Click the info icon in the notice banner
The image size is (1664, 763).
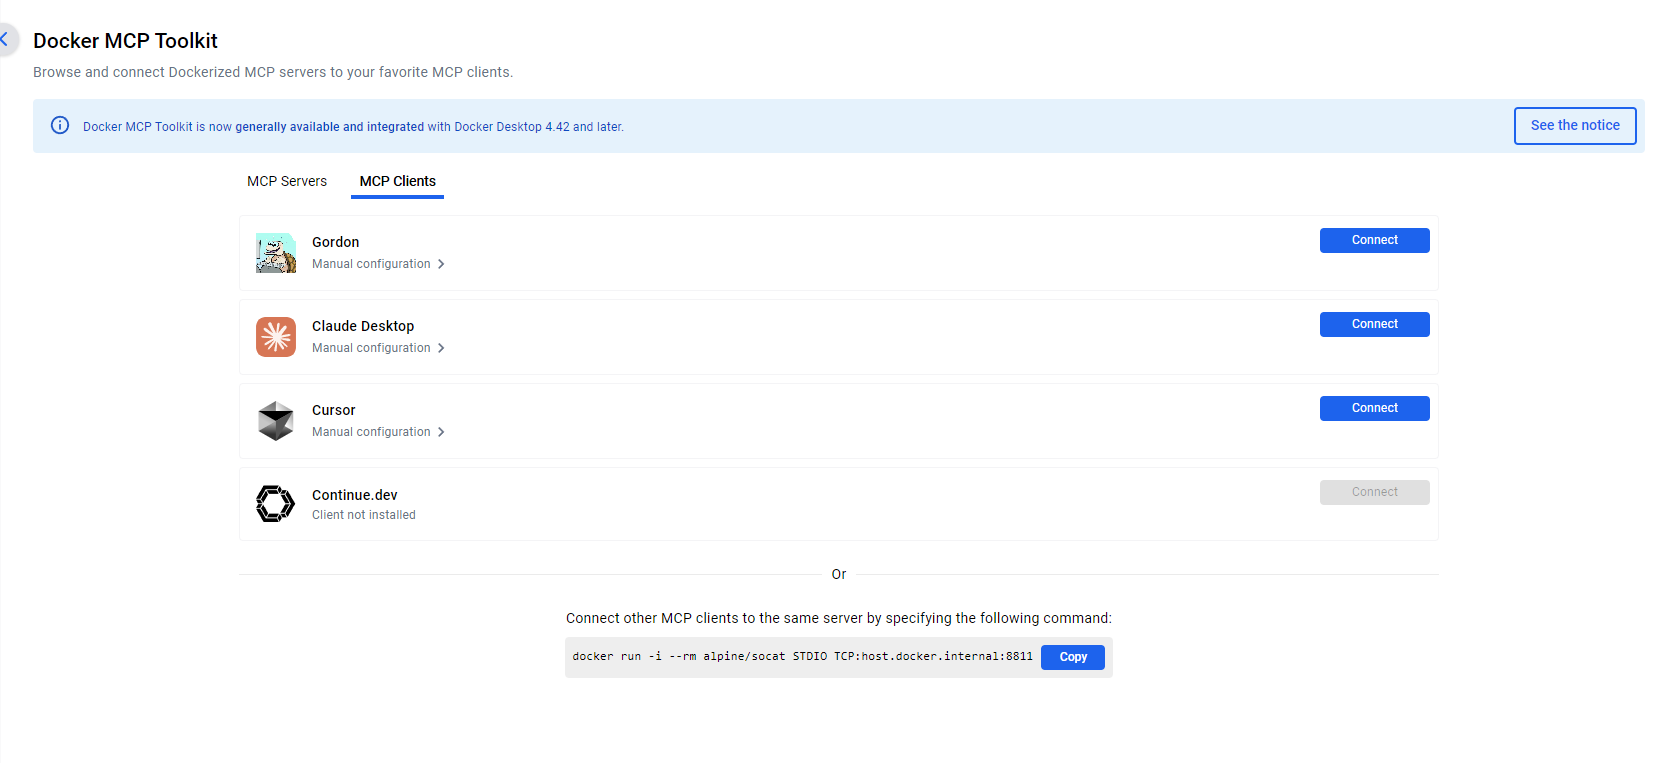60,126
